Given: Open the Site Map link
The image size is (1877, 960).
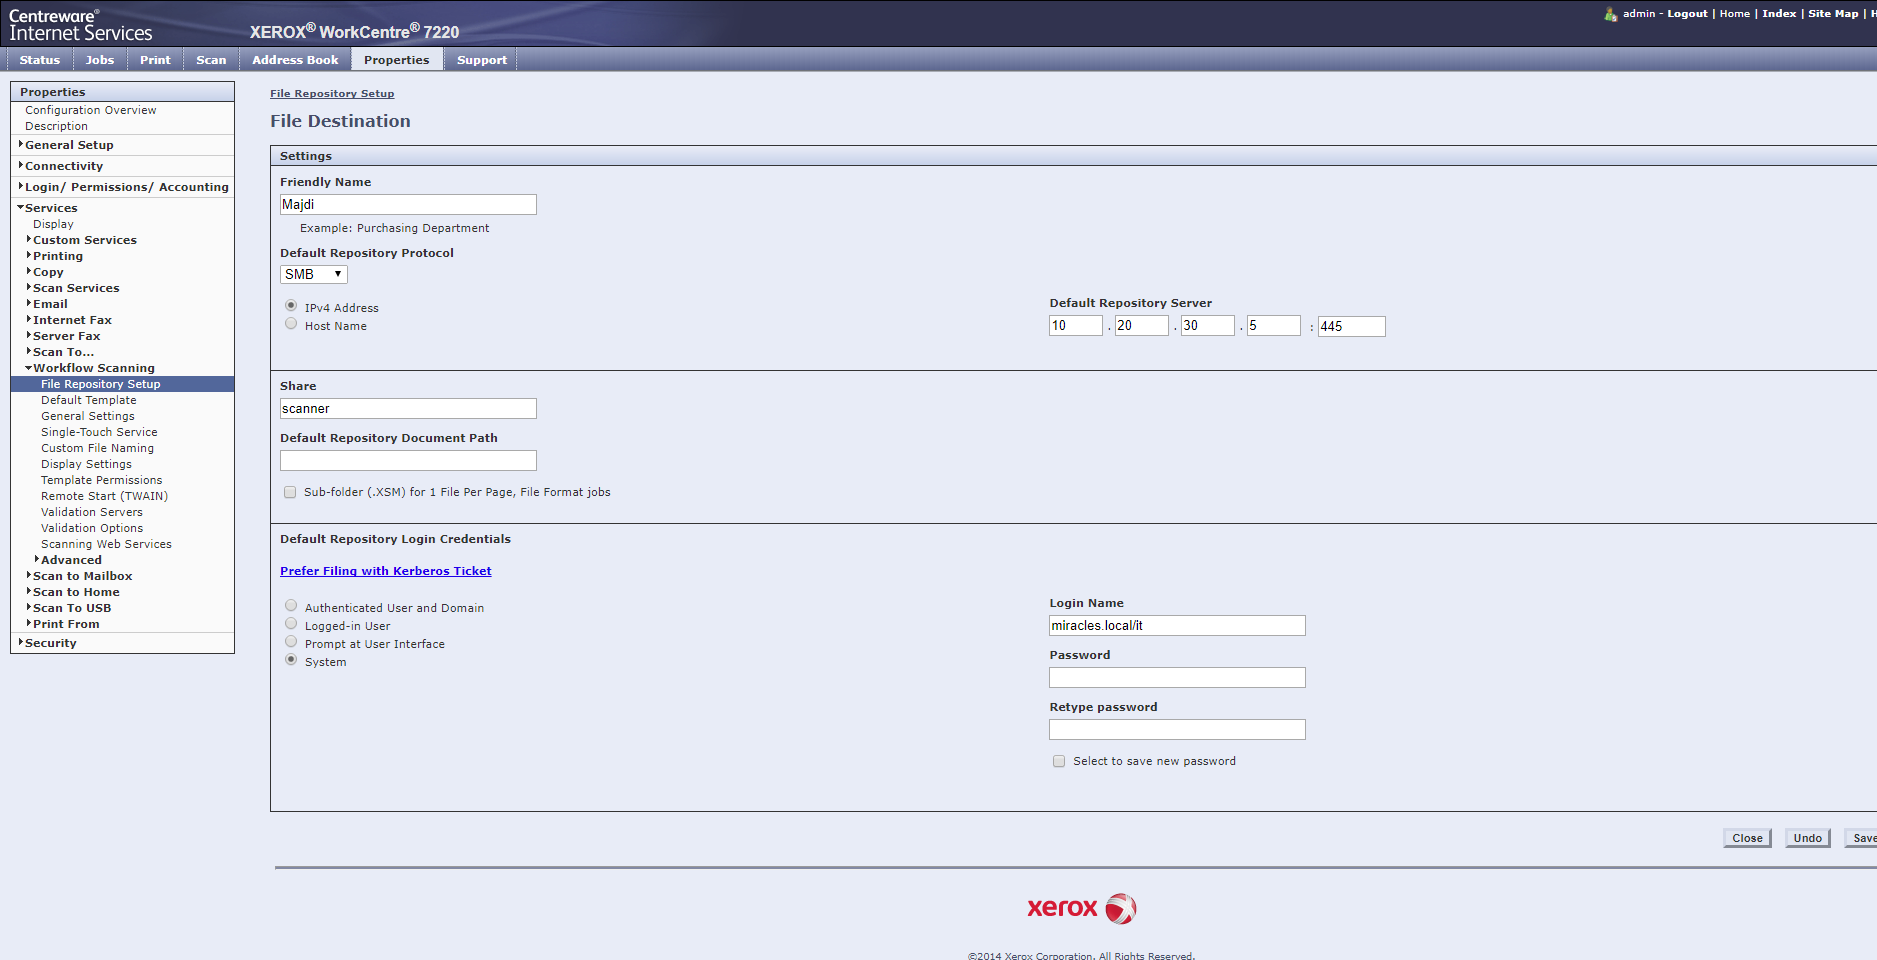Looking at the screenshot, I should pyautogui.click(x=1833, y=14).
